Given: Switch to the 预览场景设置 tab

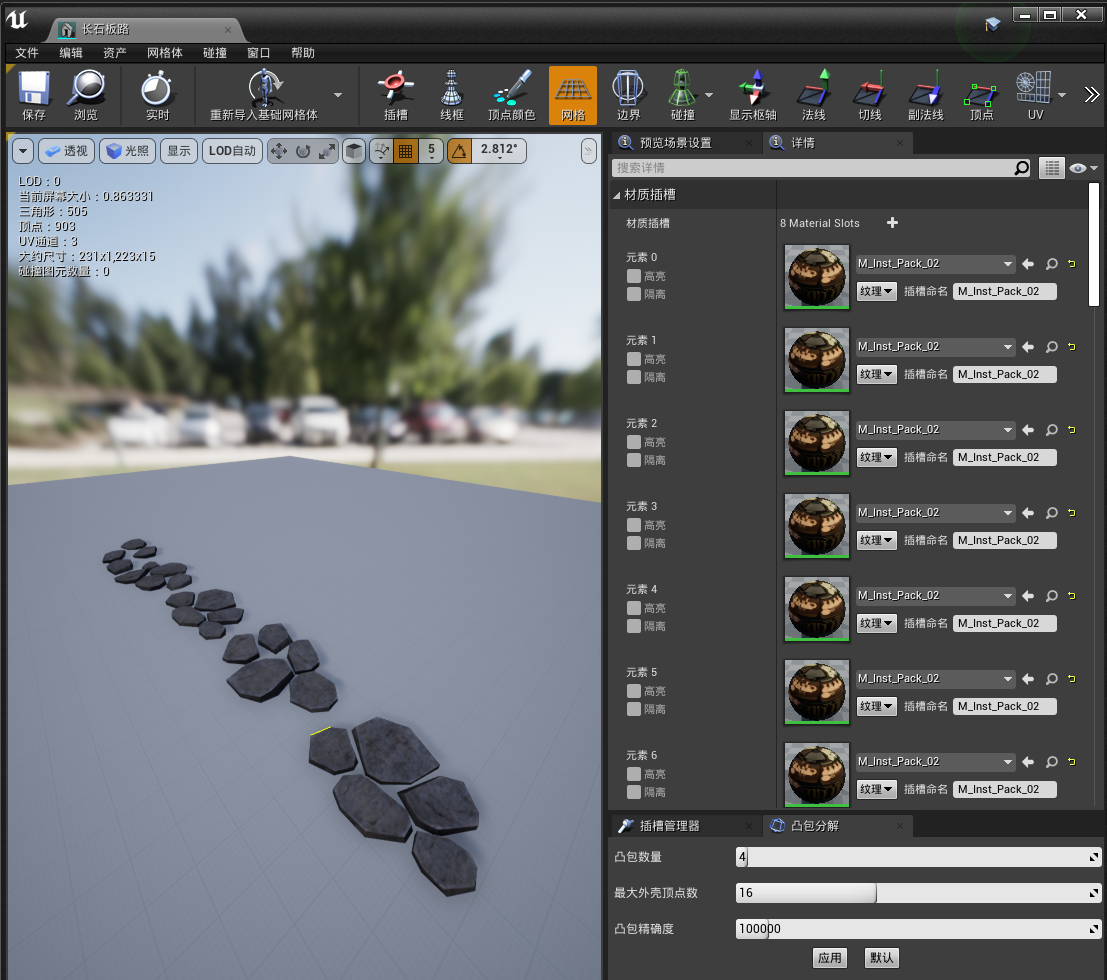Looking at the screenshot, I should 675,143.
